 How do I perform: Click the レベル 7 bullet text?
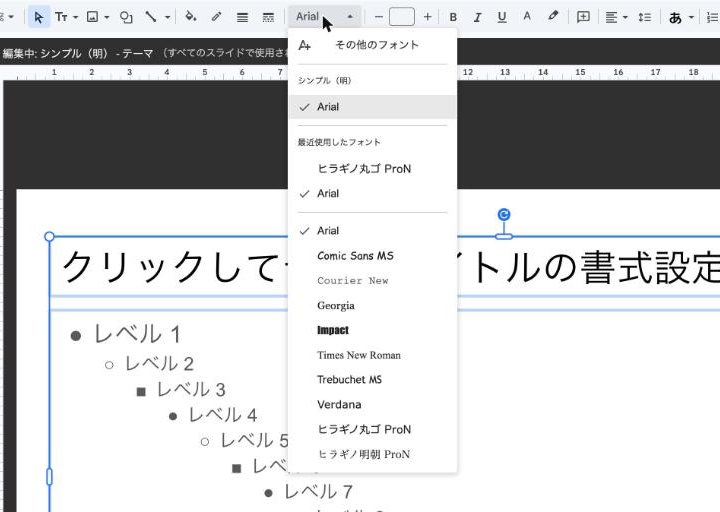point(319,492)
